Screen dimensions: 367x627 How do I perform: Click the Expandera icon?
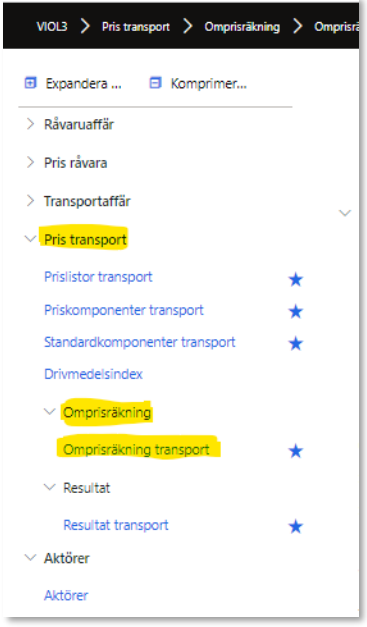[x=30, y=83]
